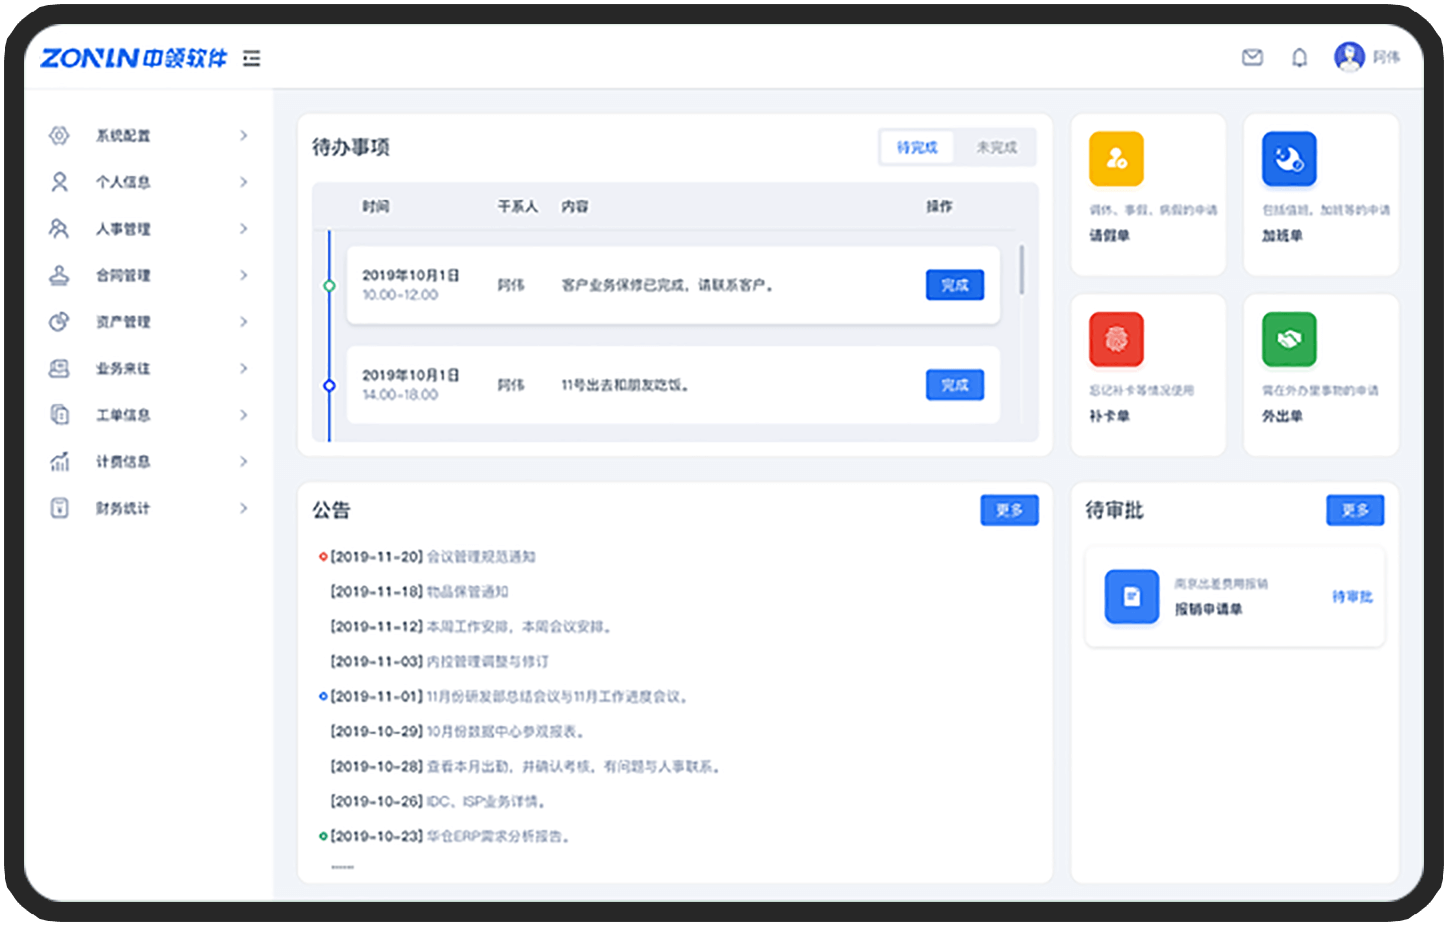Click 更多 button in 公告 panel
Viewport: 1448px width, 926px height.
coord(1009,510)
